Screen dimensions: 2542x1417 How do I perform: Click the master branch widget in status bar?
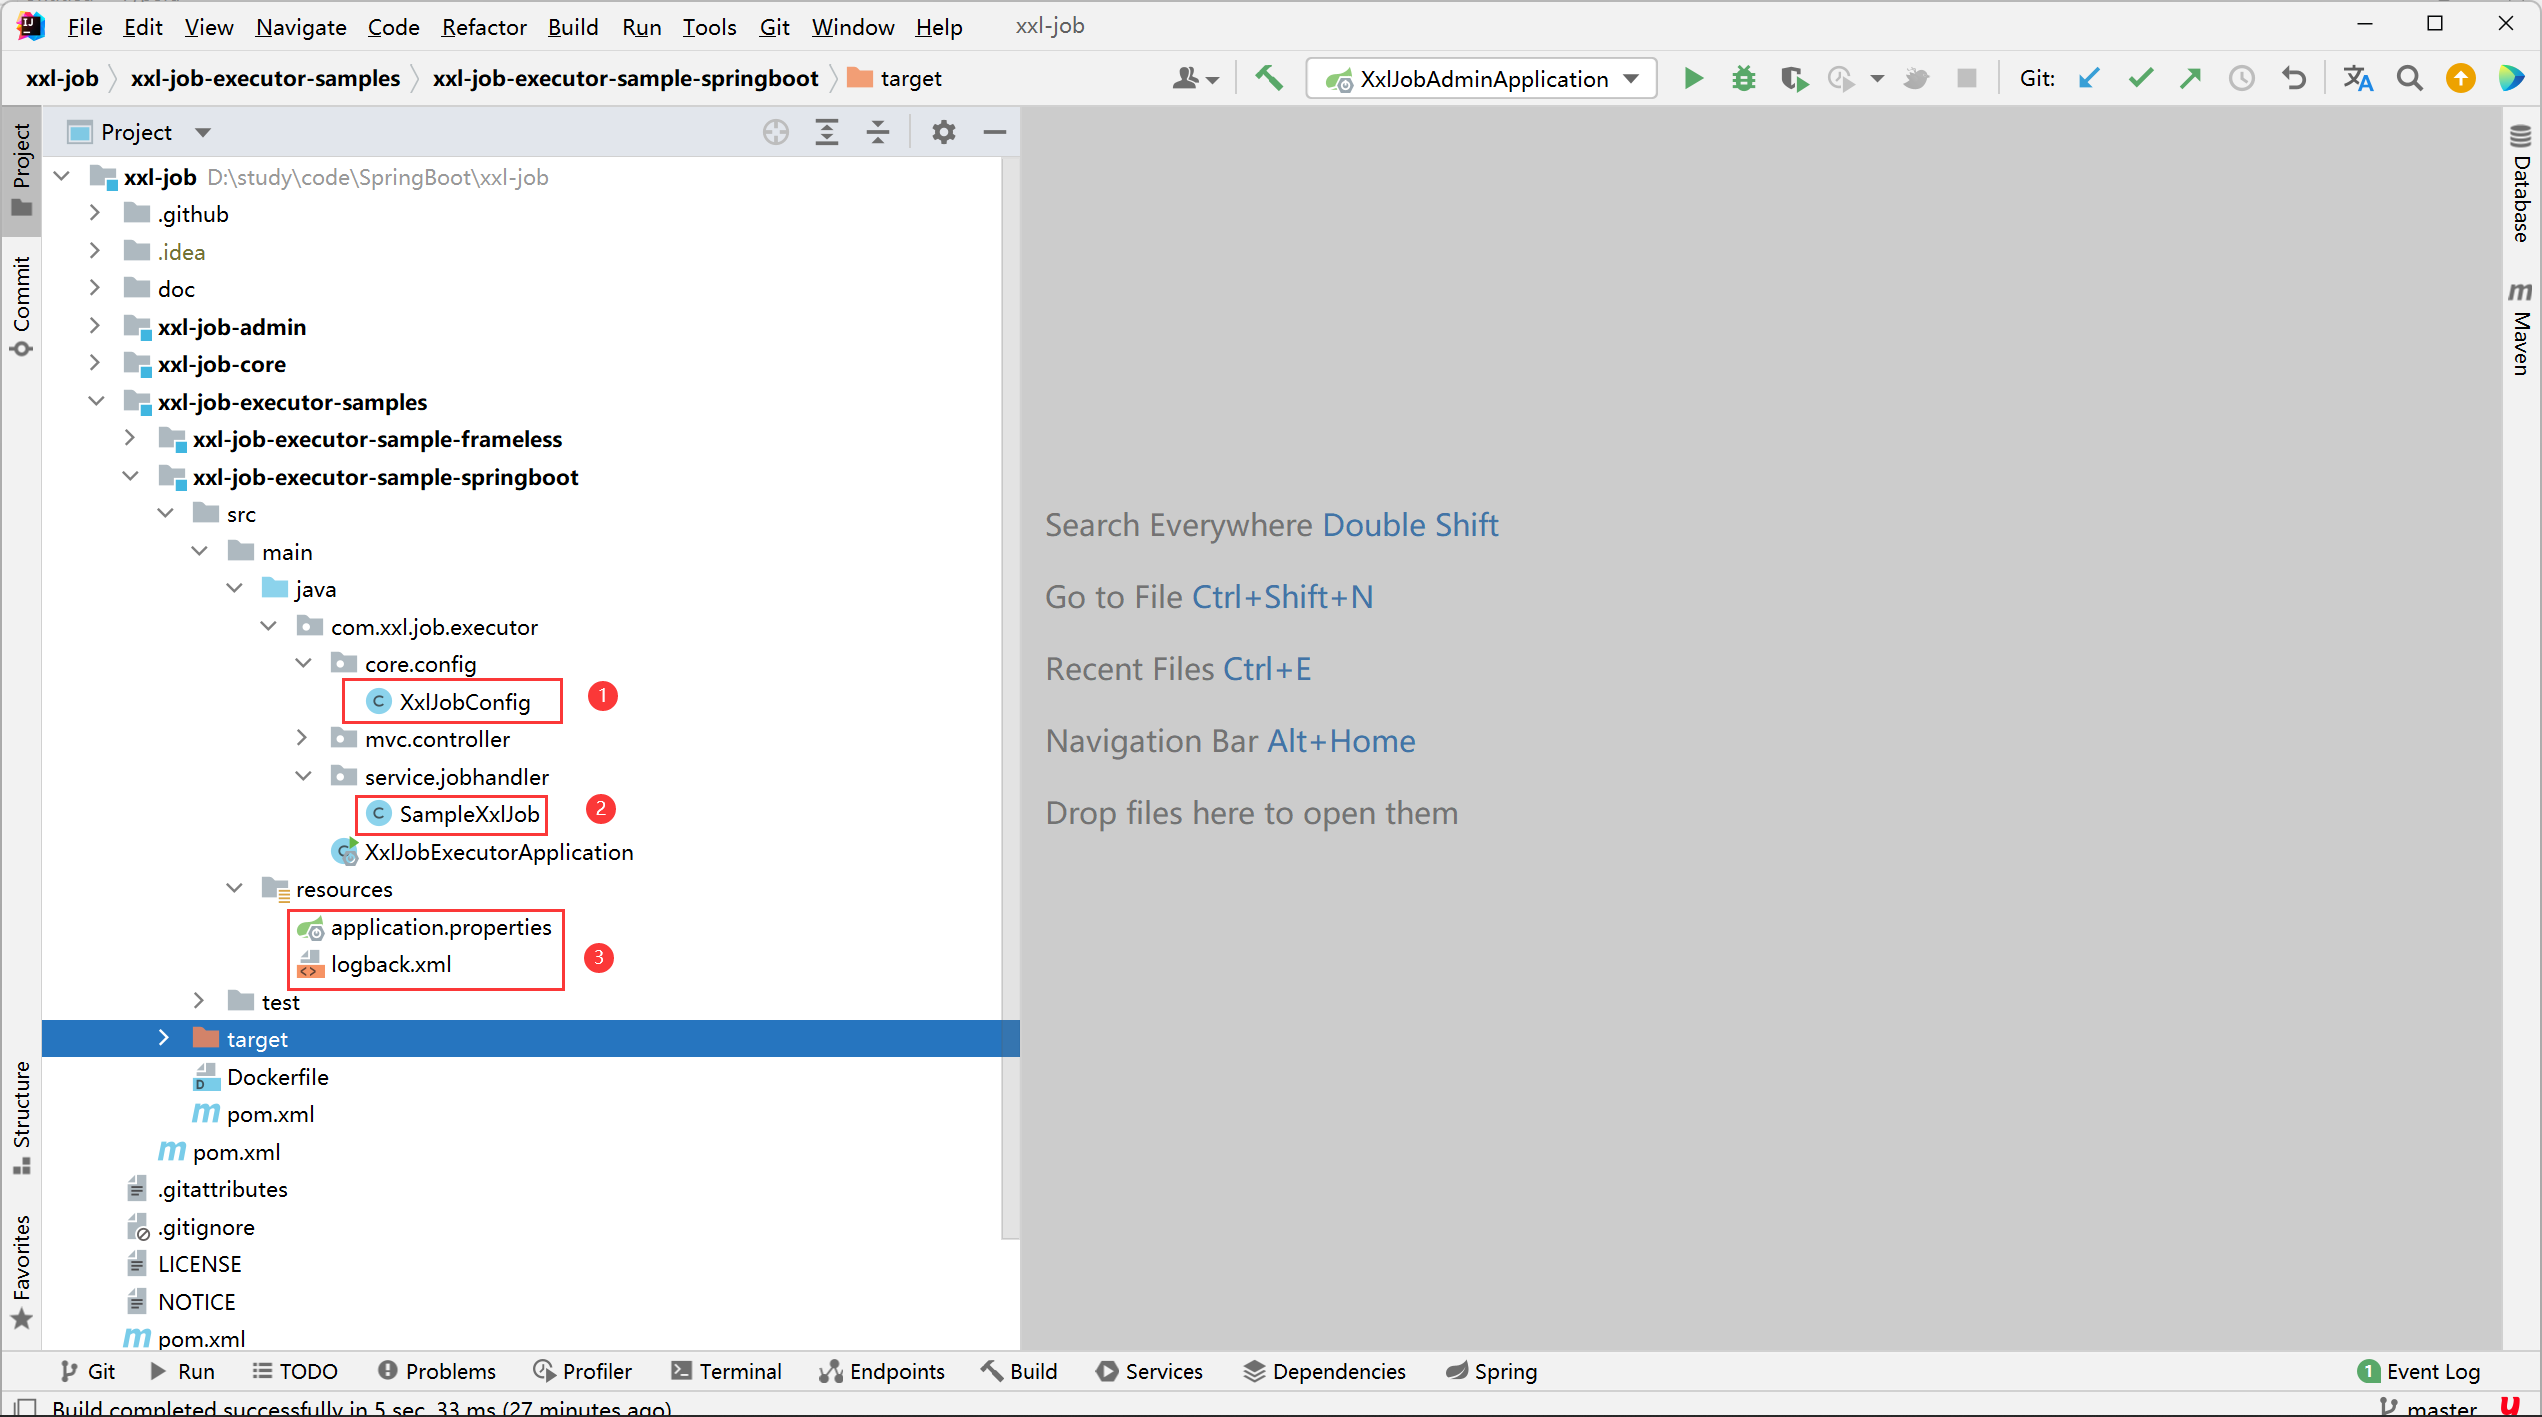2428,1407
